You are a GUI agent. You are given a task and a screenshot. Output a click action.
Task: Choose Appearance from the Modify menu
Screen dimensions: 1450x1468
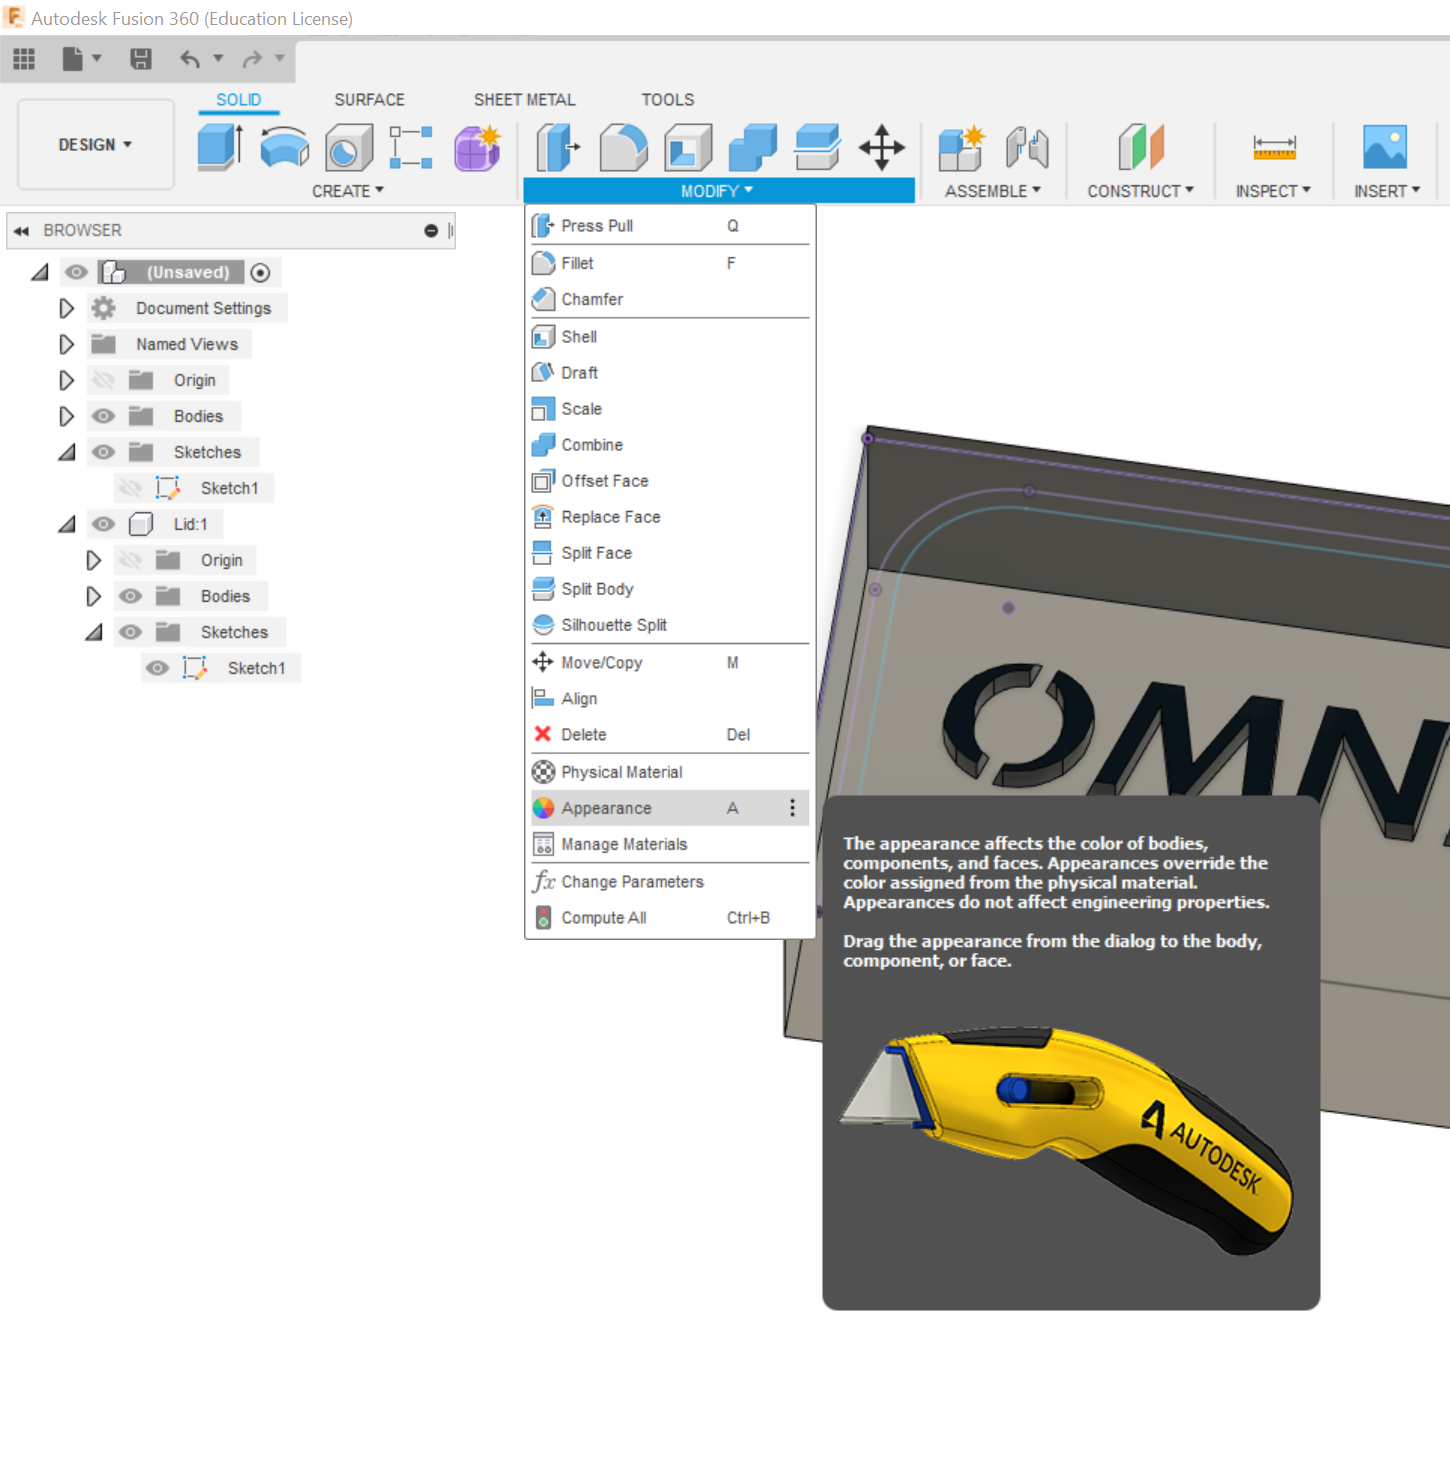click(670, 808)
